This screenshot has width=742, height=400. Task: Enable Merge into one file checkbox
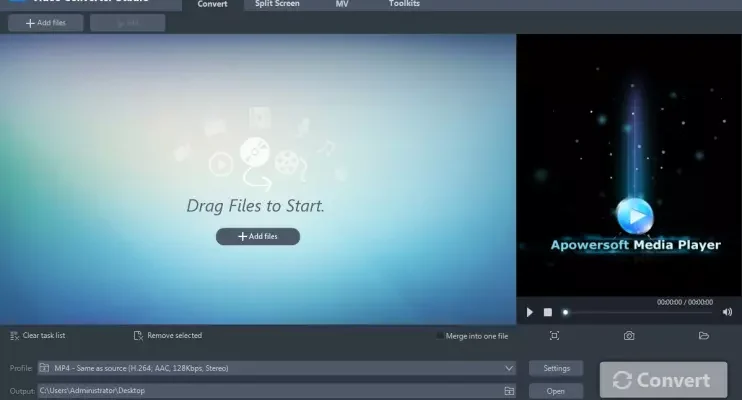coord(440,336)
